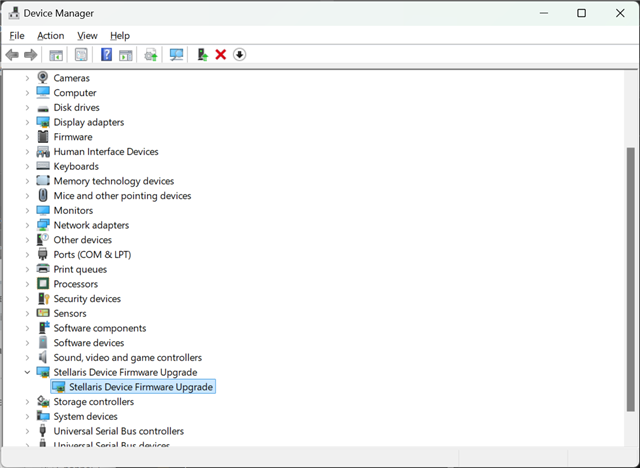
Task: Click the Forward arrow toolbar icon
Action: click(31, 55)
